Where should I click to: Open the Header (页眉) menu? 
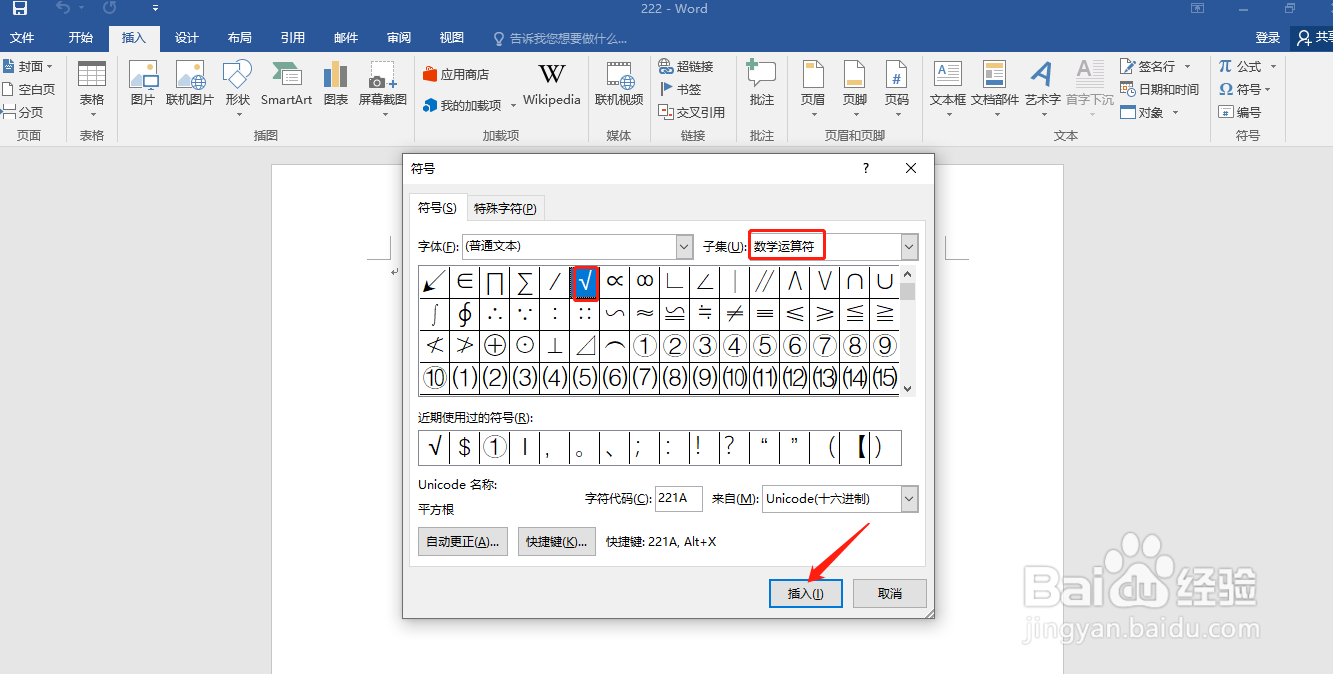813,88
